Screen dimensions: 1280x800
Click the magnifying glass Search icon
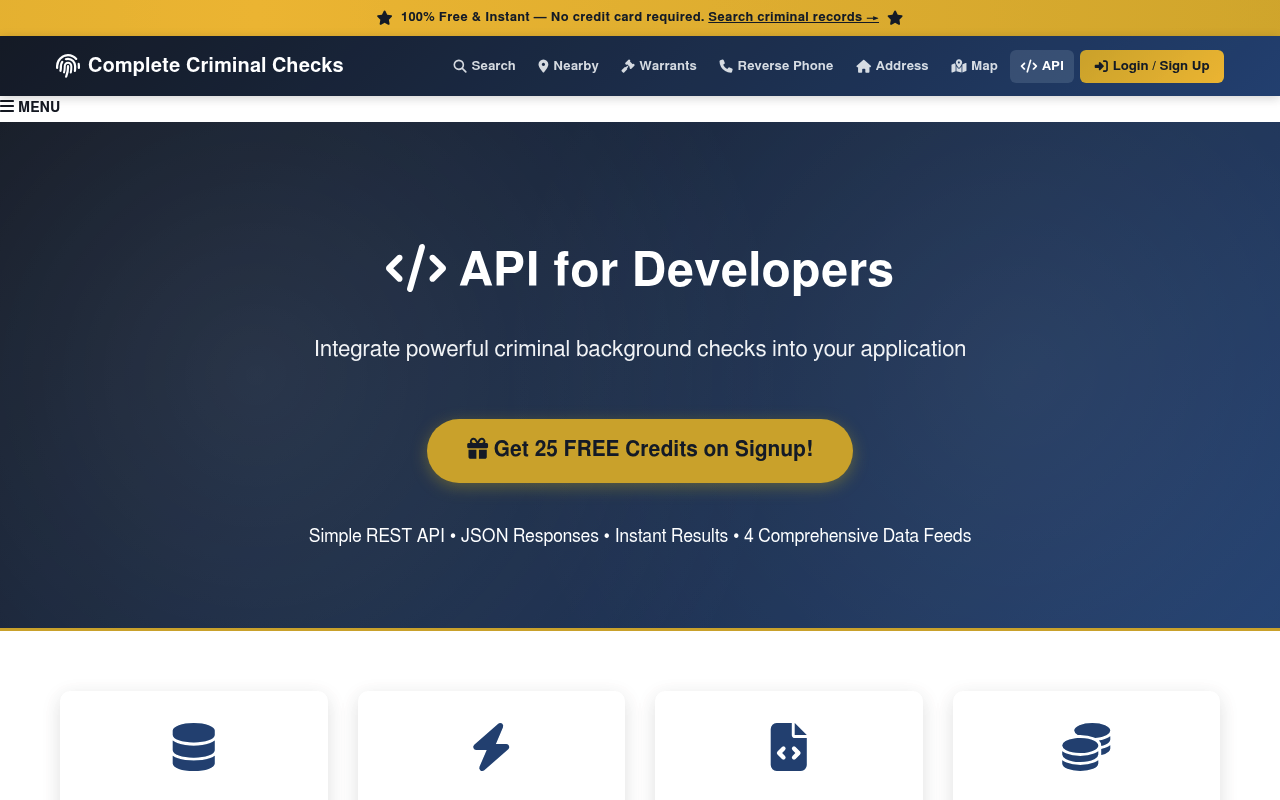[x=460, y=66]
